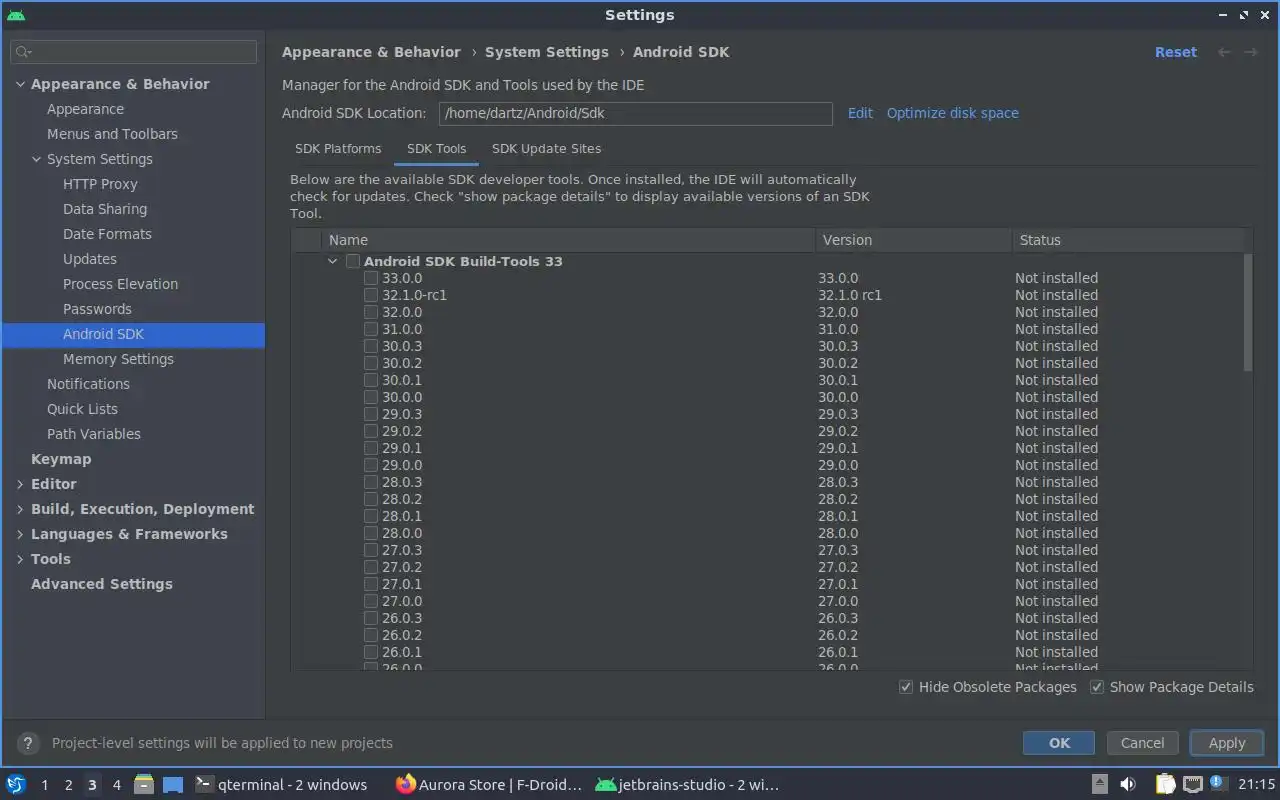Click the Apply button

[1226, 743]
